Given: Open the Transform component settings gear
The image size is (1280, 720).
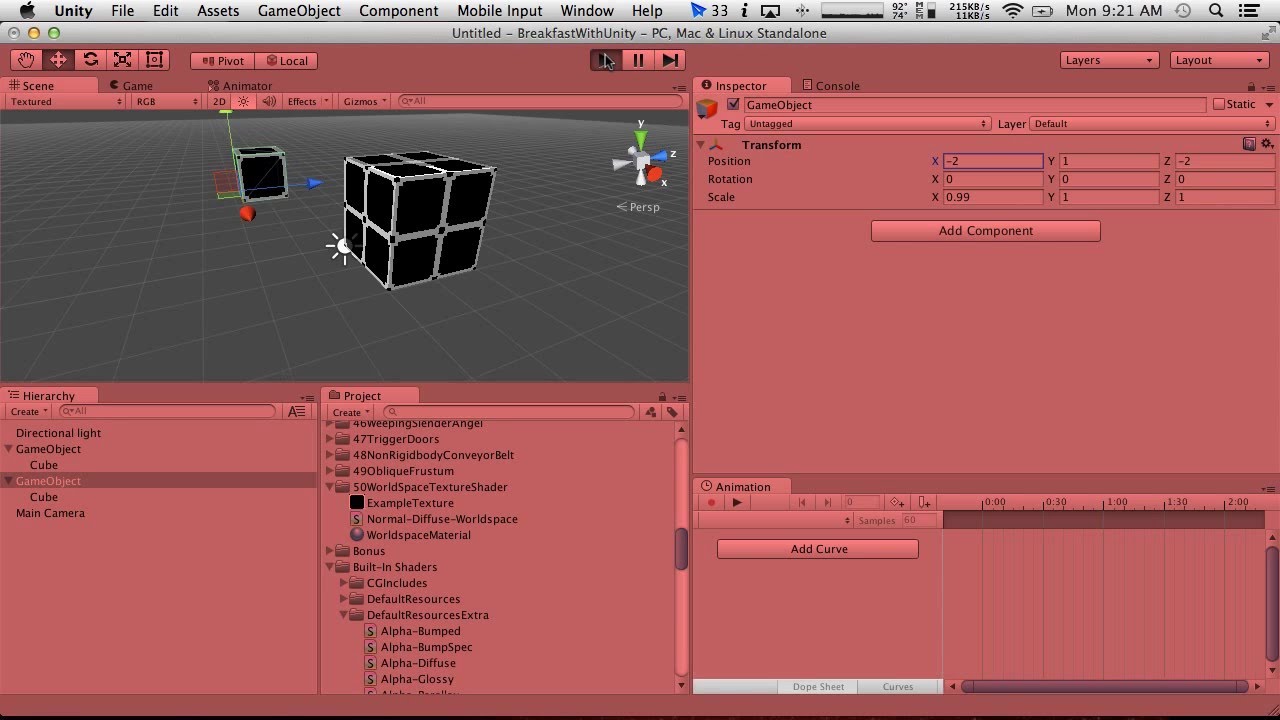Looking at the screenshot, I should [x=1266, y=144].
